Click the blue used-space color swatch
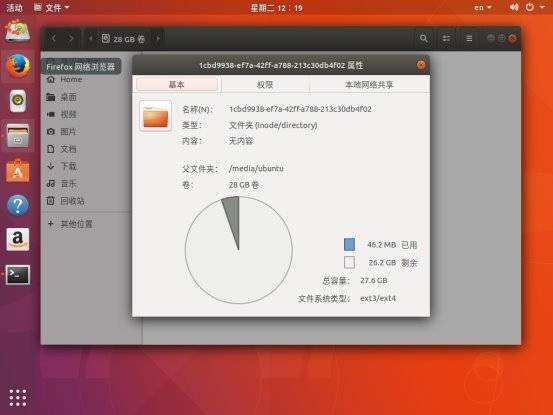Viewport: 553px width, 415px height. [x=349, y=244]
